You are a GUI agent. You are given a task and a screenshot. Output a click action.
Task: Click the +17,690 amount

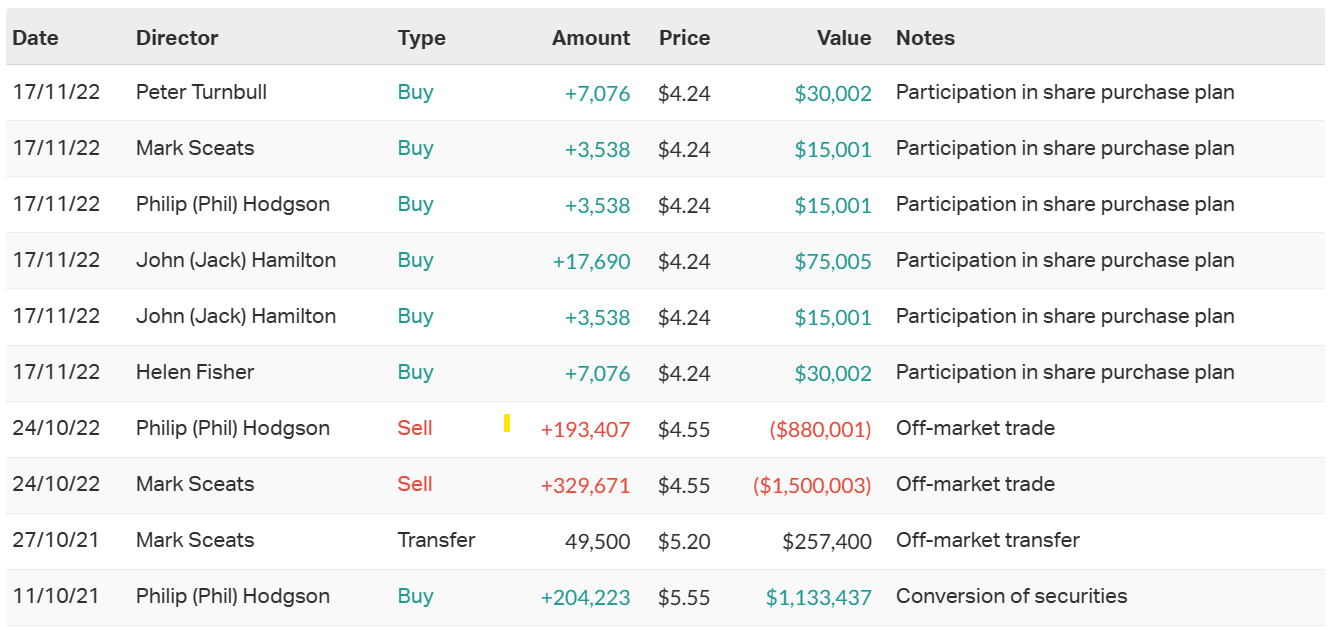click(591, 262)
